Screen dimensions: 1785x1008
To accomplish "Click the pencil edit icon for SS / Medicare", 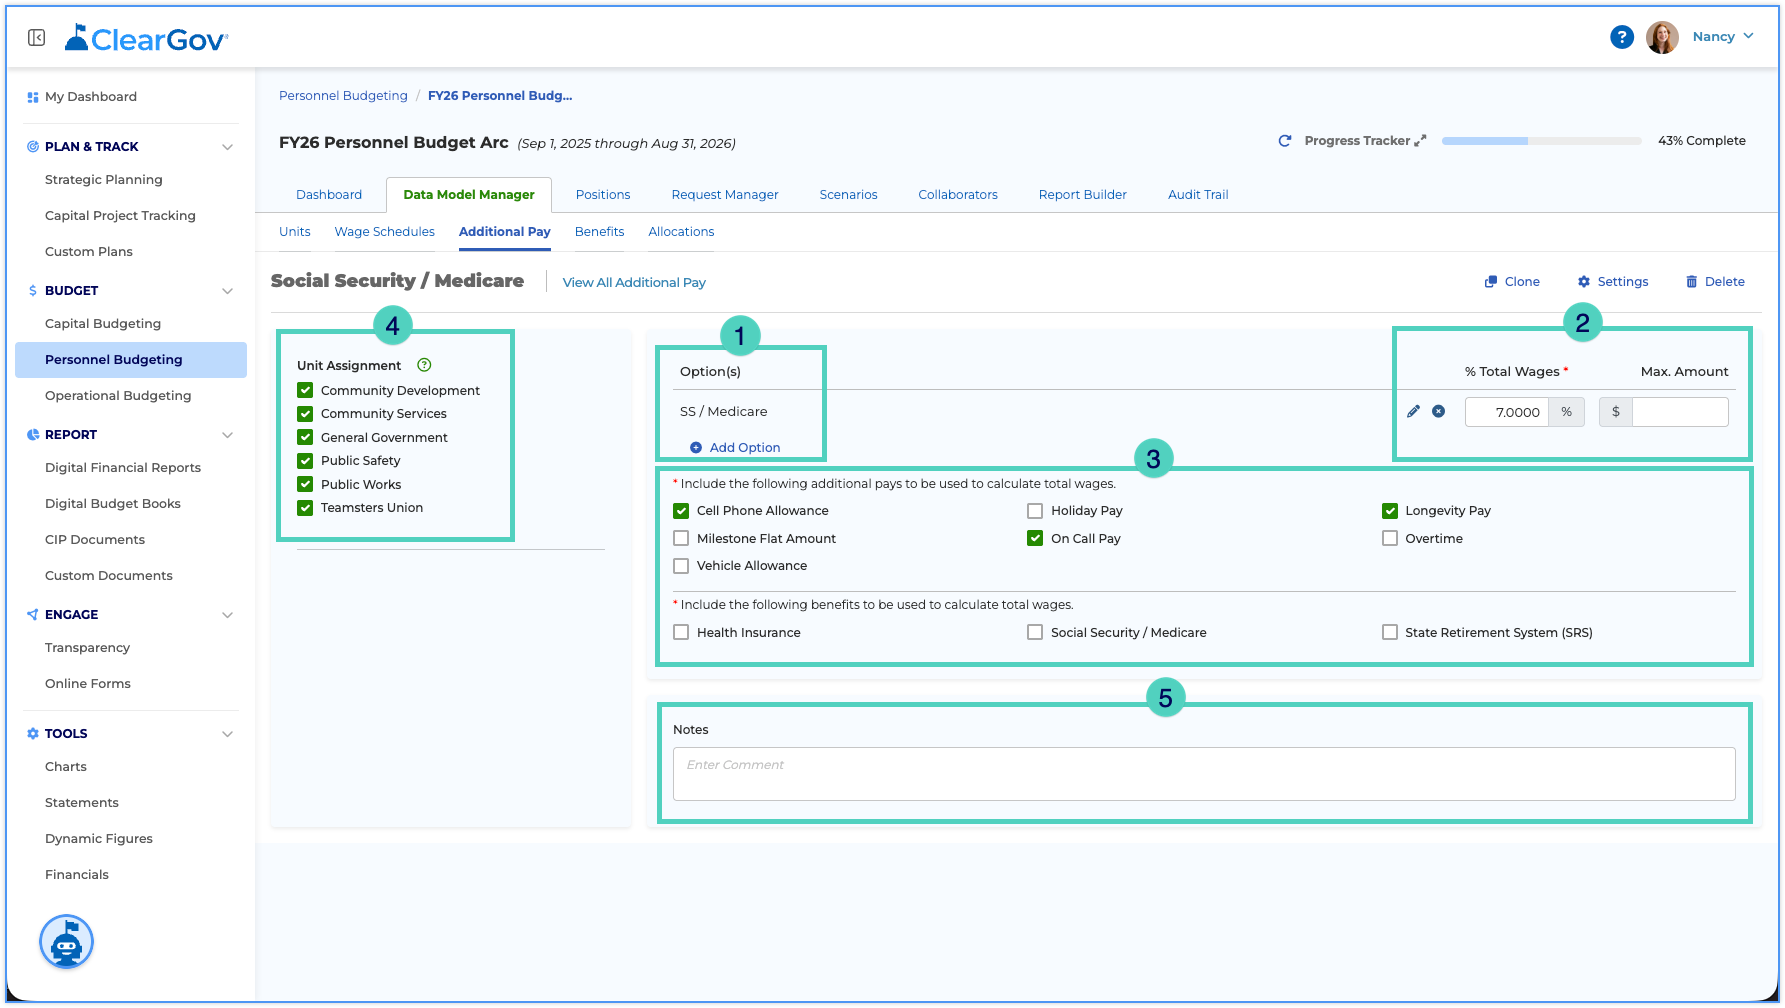I will pyautogui.click(x=1413, y=411).
